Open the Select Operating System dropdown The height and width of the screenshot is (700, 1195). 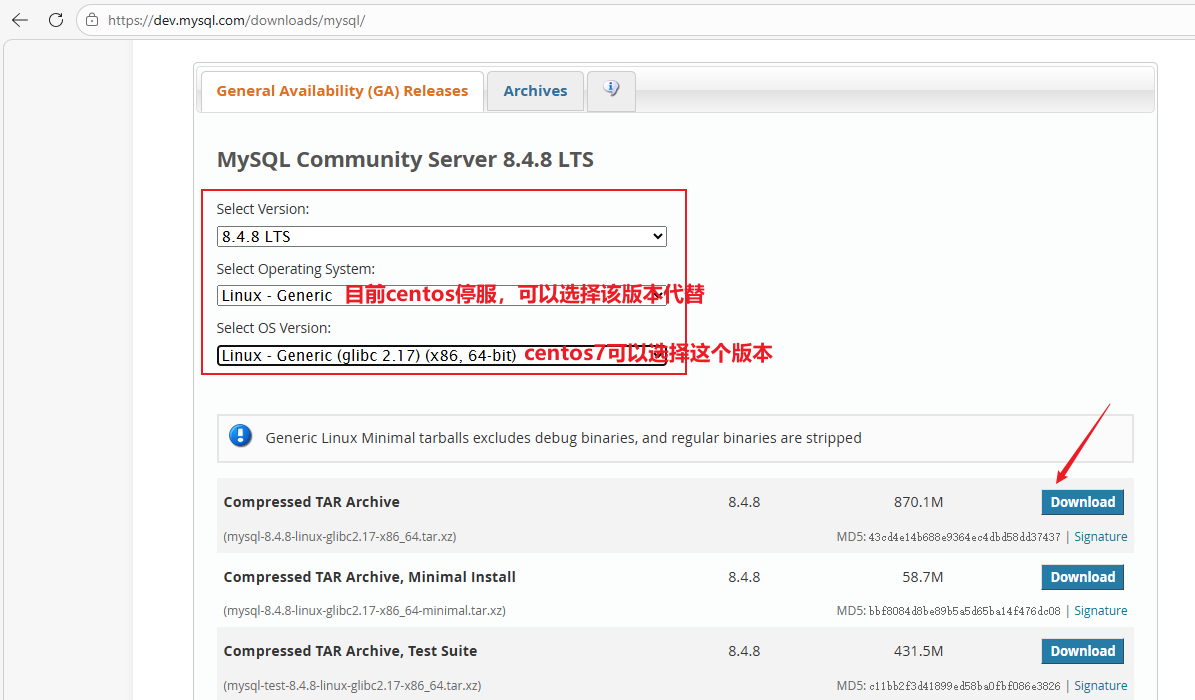(441, 295)
